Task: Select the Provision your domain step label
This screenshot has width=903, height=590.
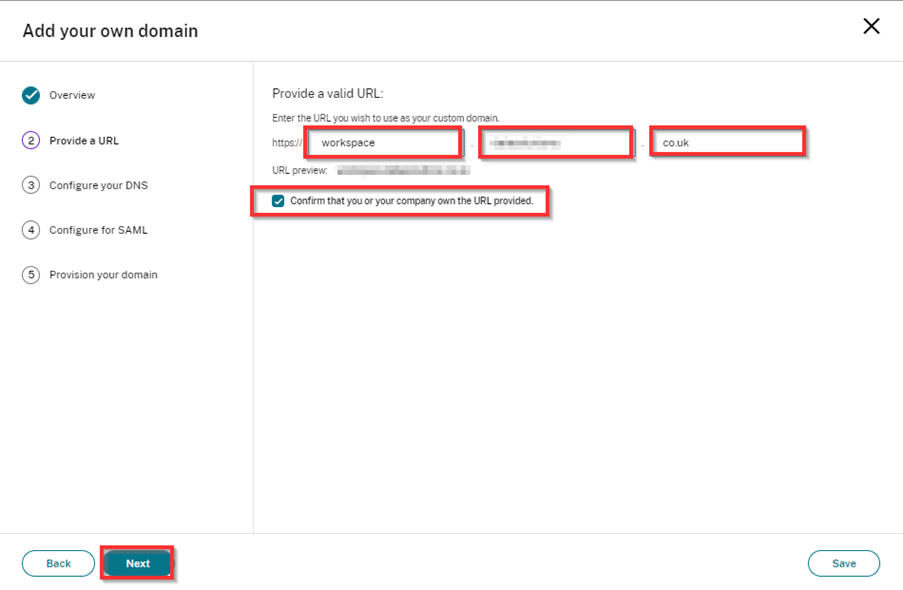Action: [104, 275]
